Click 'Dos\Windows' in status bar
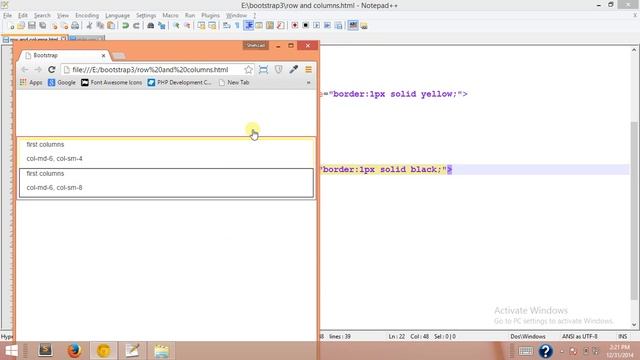Viewport: 640px width, 360px height. click(528, 336)
